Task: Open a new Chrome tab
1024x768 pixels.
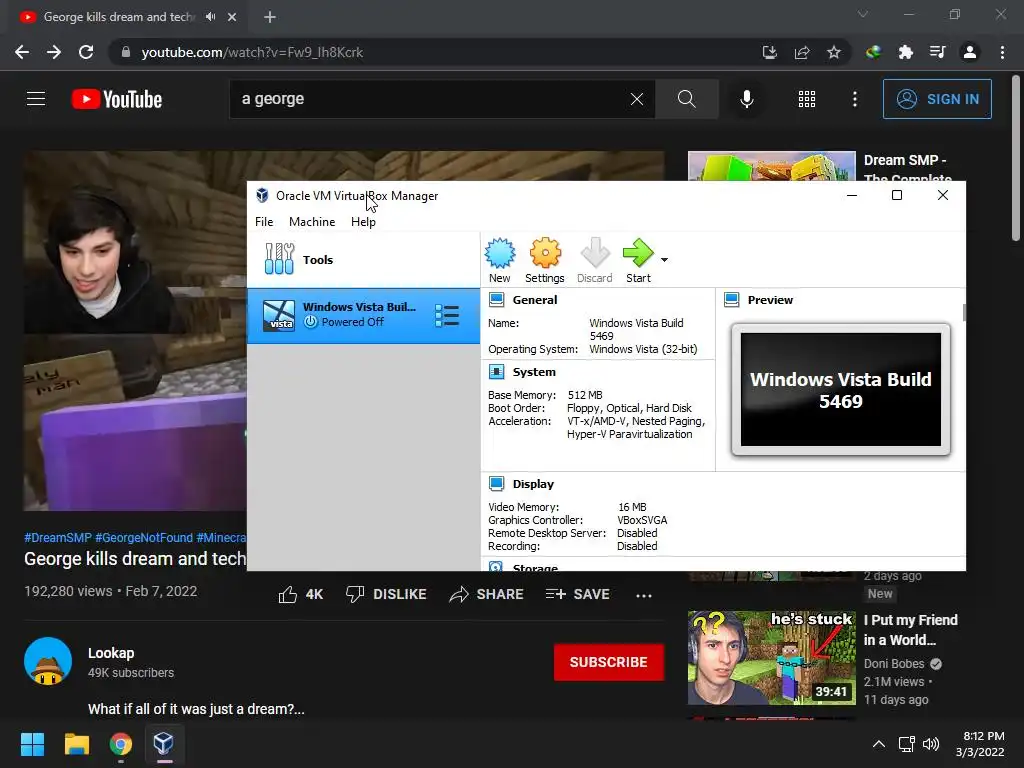Action: tap(270, 17)
